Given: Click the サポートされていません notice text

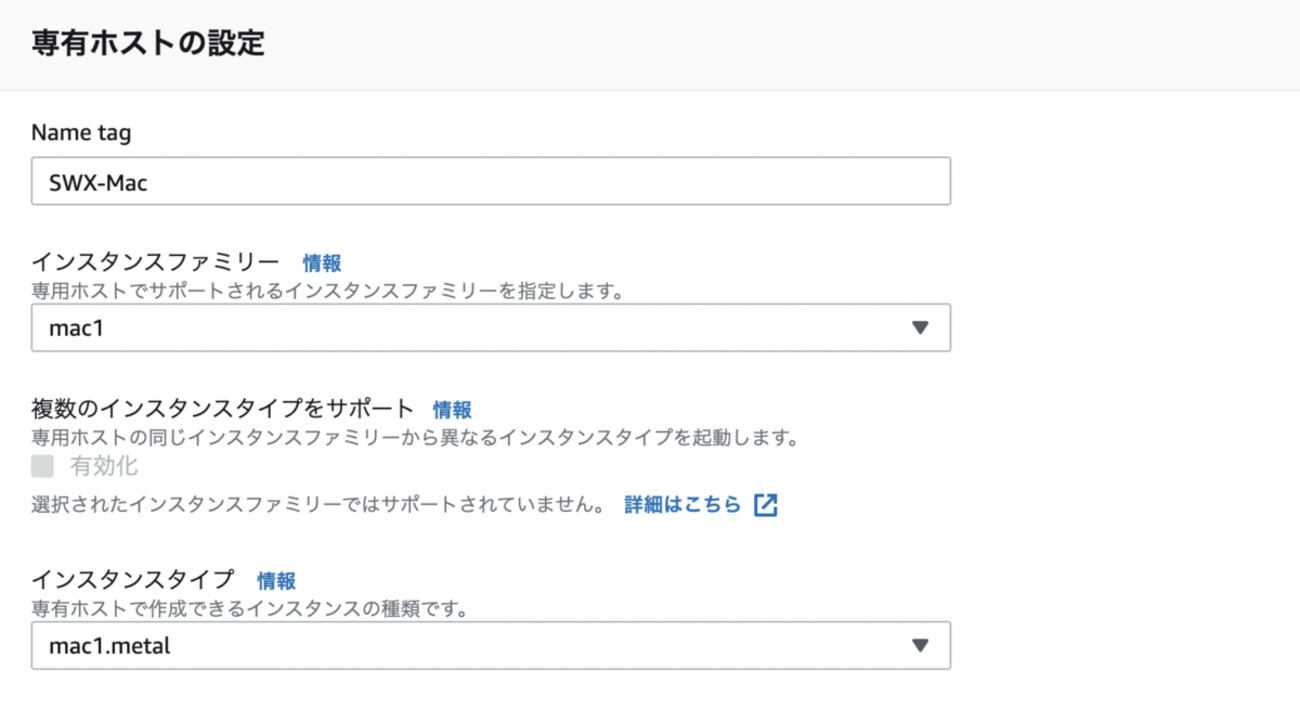Looking at the screenshot, I should [318, 505].
